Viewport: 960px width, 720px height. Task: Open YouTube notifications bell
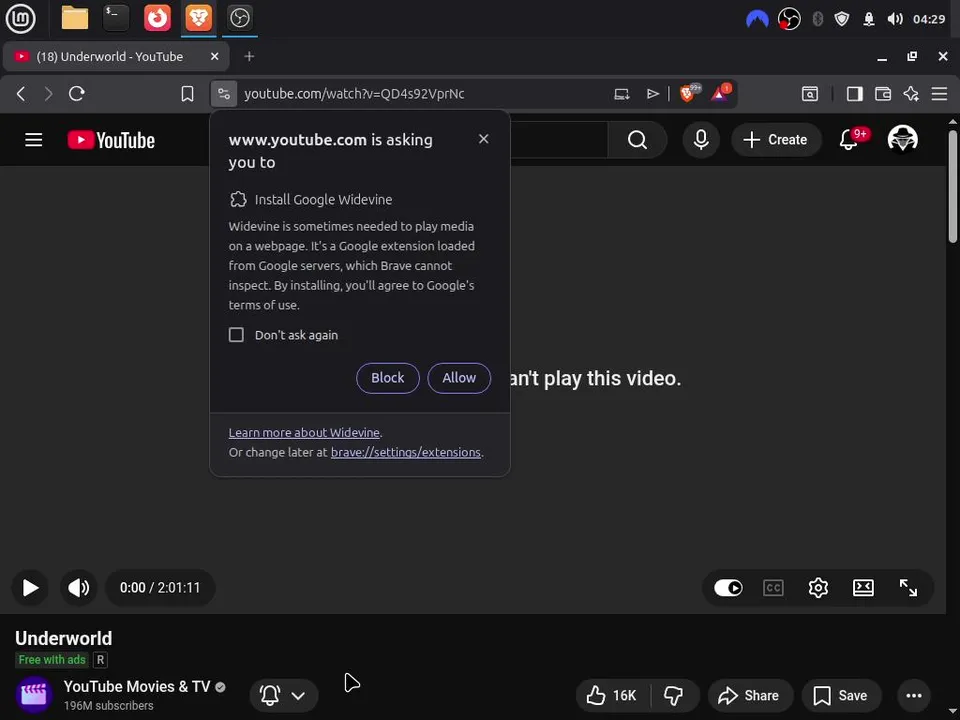click(849, 140)
